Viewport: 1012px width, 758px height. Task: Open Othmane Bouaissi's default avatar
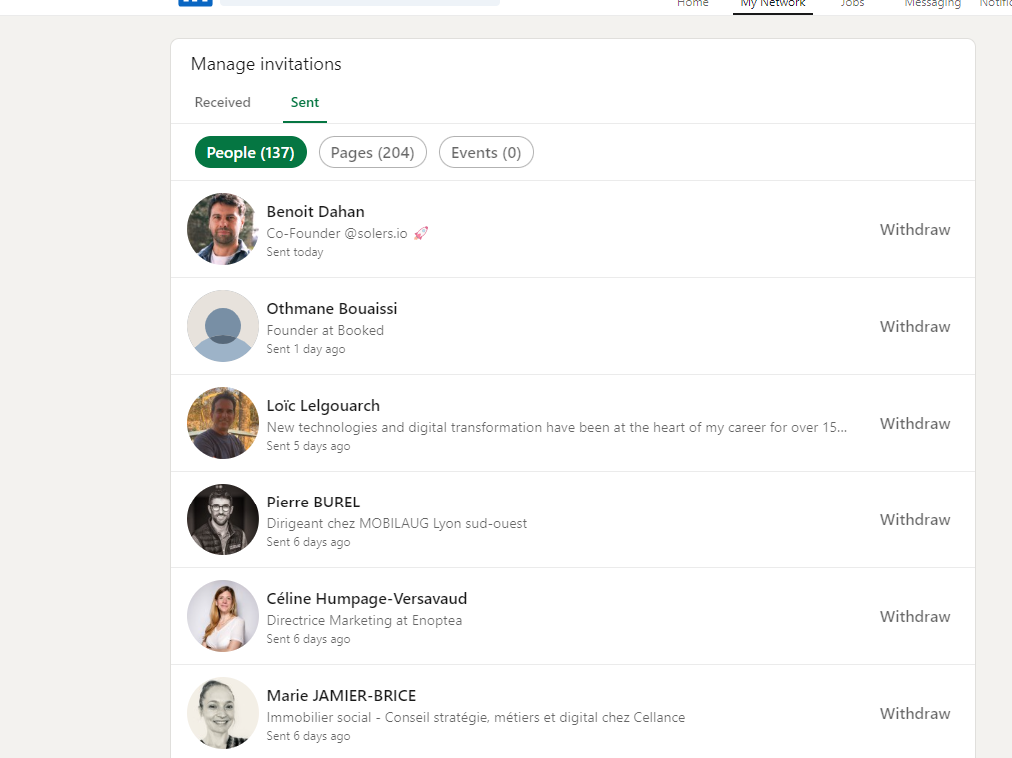223,325
